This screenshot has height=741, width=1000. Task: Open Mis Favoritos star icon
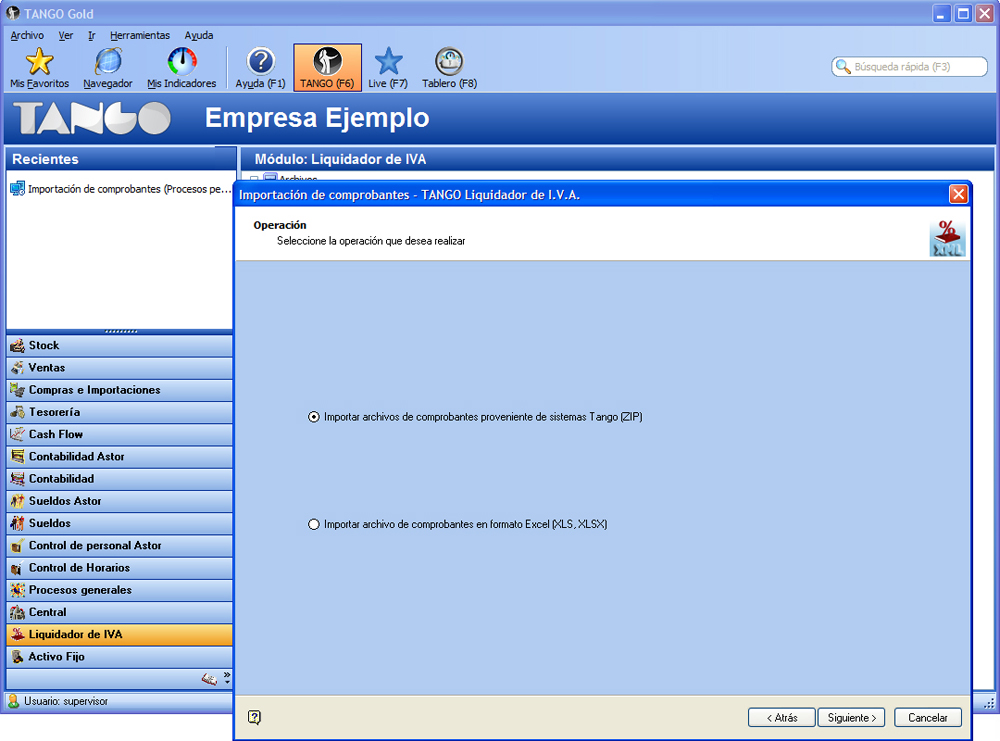coord(39,67)
